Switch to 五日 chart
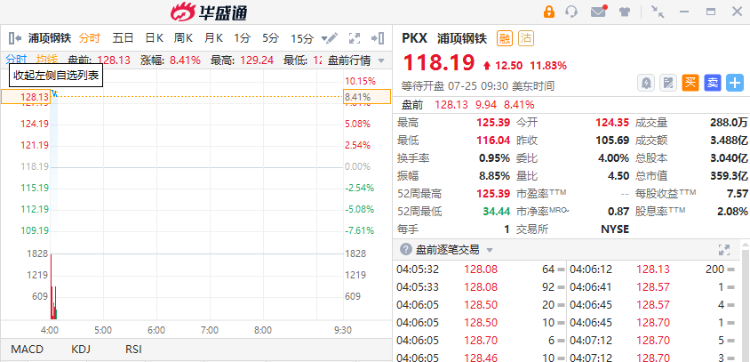 tap(122, 38)
